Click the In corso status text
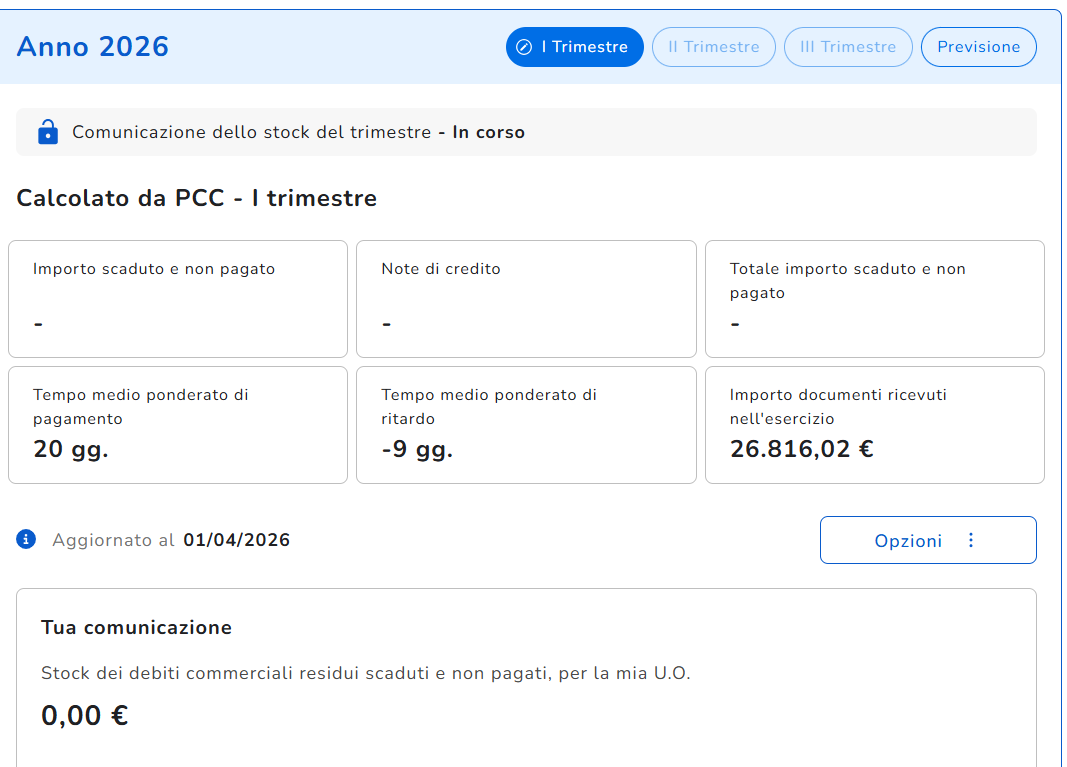1067x767 pixels. tap(488, 132)
